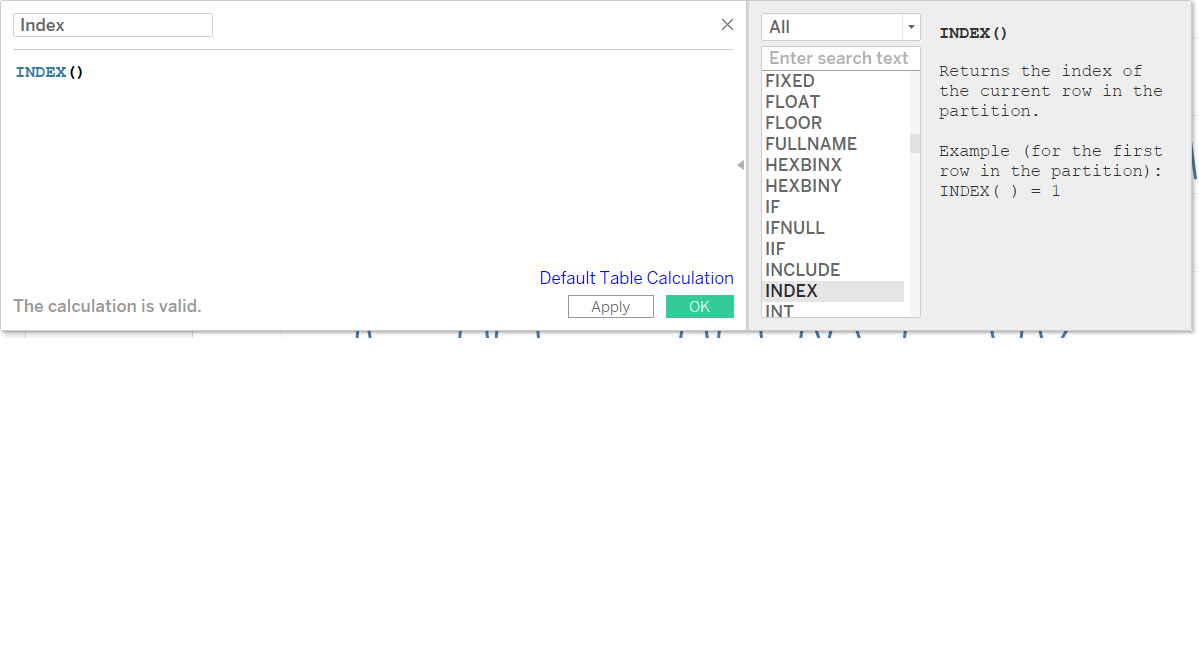Viewport: 1199px width, 648px height.
Task: Select the HEXBINX function from the list
Action: [x=804, y=164]
